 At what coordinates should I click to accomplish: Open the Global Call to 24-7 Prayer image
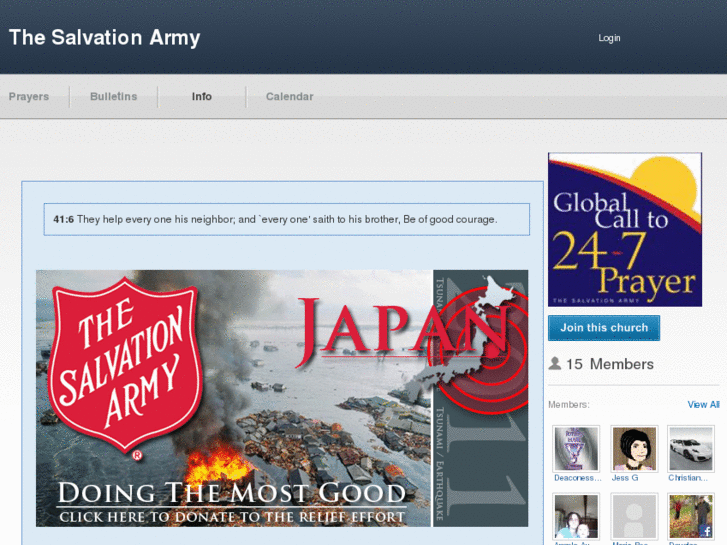[x=625, y=230]
